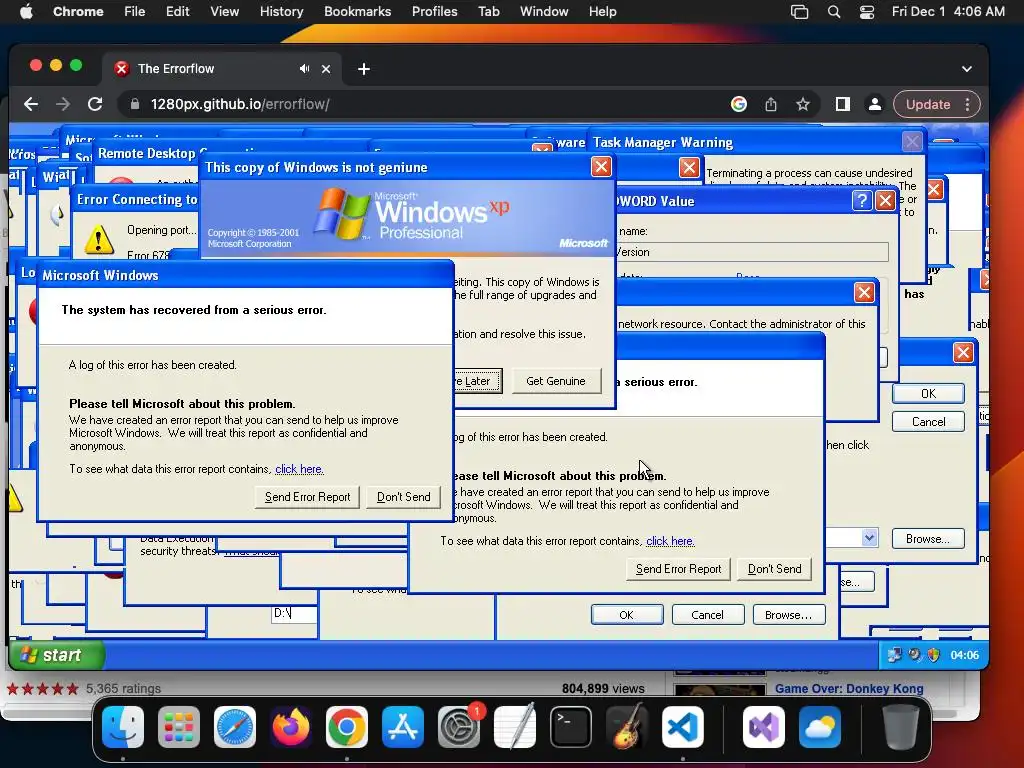Click Send Error Report in front Microsoft Windows dialog
This screenshot has height=768, width=1024.
(308, 497)
